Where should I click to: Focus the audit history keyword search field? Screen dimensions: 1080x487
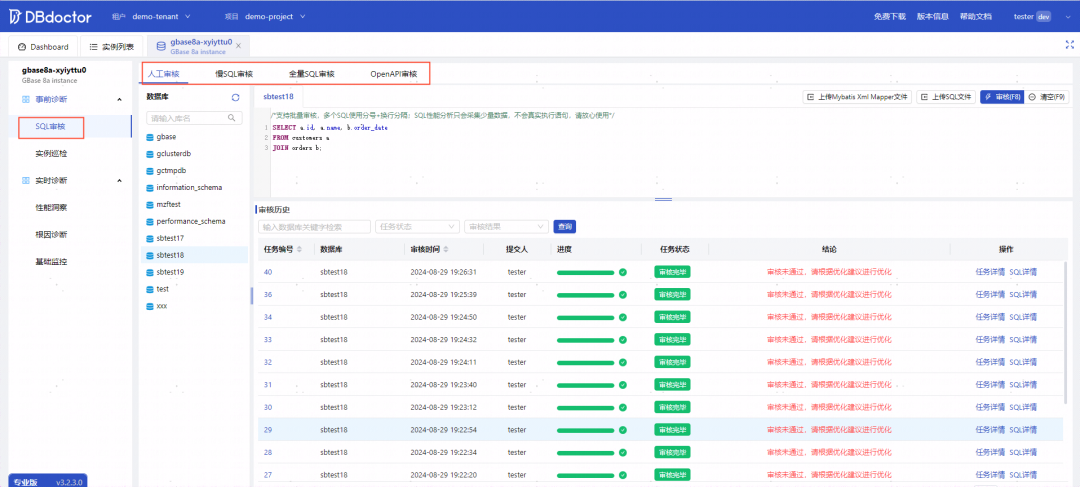coord(314,226)
